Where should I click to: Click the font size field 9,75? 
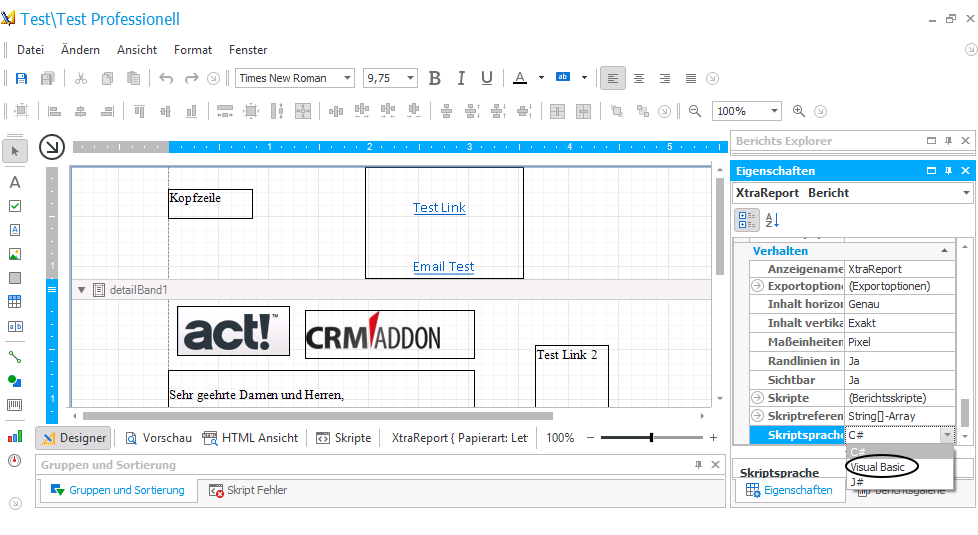pos(383,78)
